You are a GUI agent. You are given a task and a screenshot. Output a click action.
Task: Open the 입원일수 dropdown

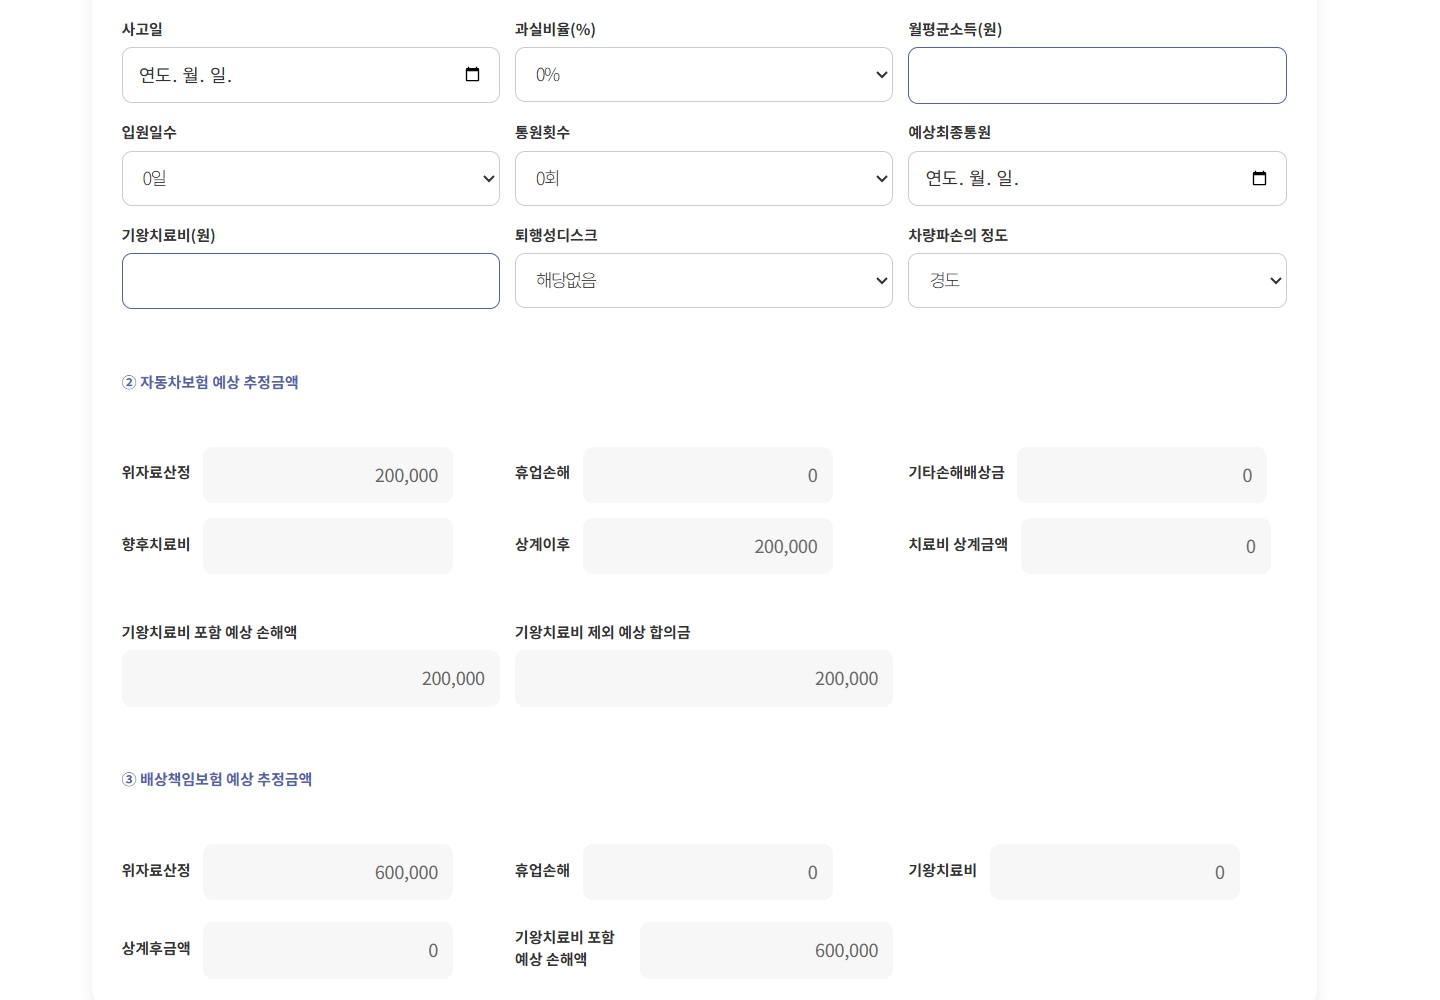(x=311, y=178)
